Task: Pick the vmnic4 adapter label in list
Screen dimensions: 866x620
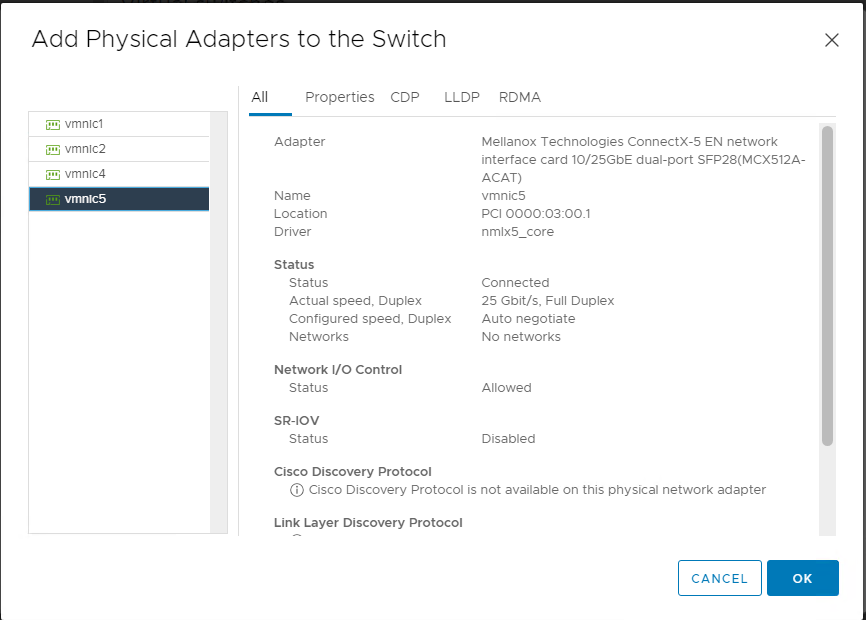Action: click(85, 174)
